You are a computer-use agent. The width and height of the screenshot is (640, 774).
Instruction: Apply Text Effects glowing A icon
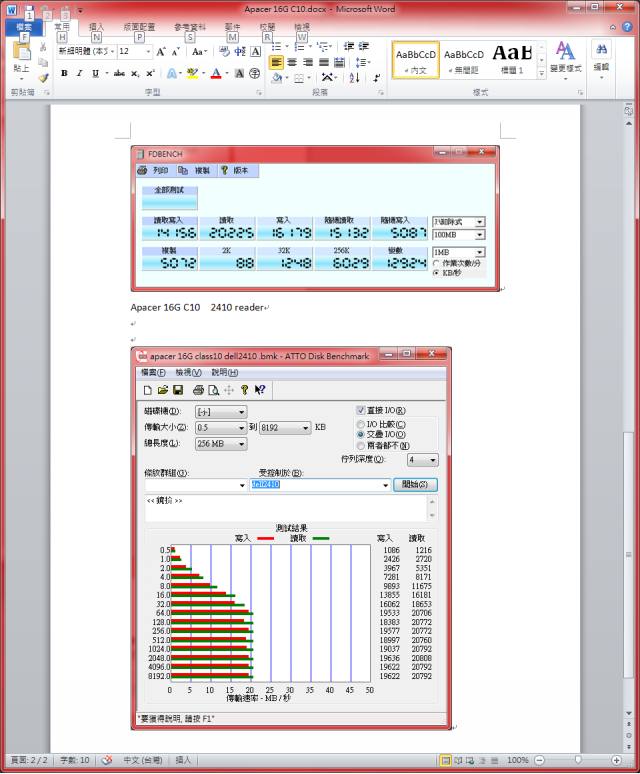pyautogui.click(x=171, y=74)
